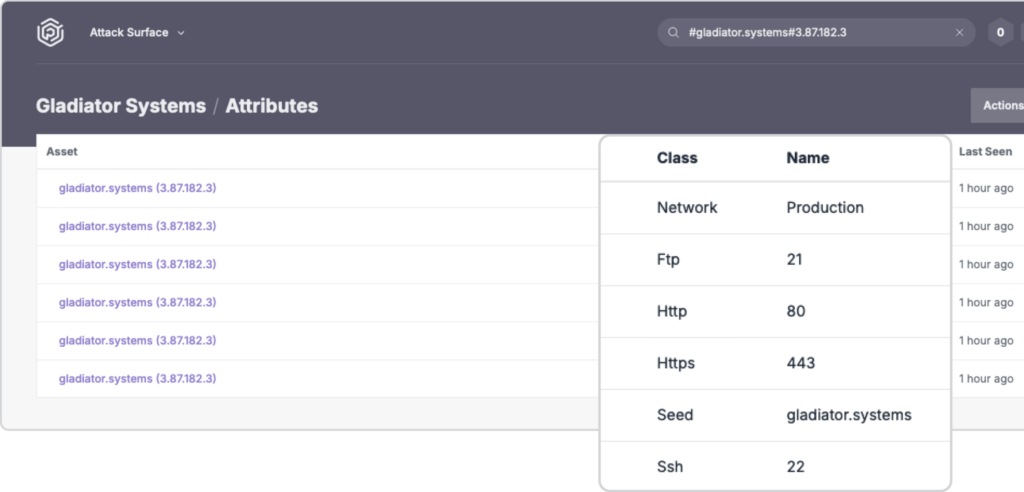Screen dimensions: 1024x492
Task: Open gladiator.systems link in Ssh row
Action: [x=137, y=378]
